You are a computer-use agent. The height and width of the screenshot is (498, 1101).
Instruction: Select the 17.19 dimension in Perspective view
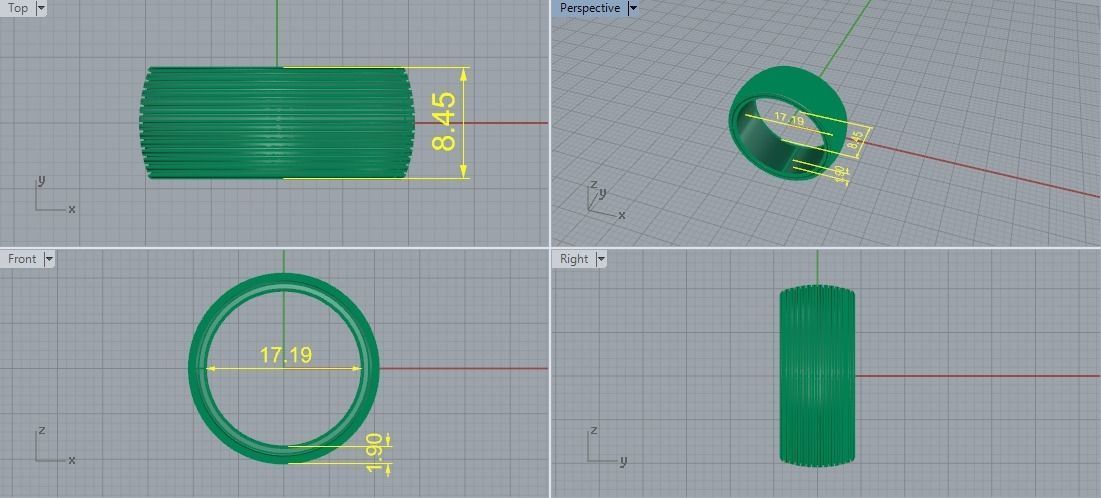[789, 119]
